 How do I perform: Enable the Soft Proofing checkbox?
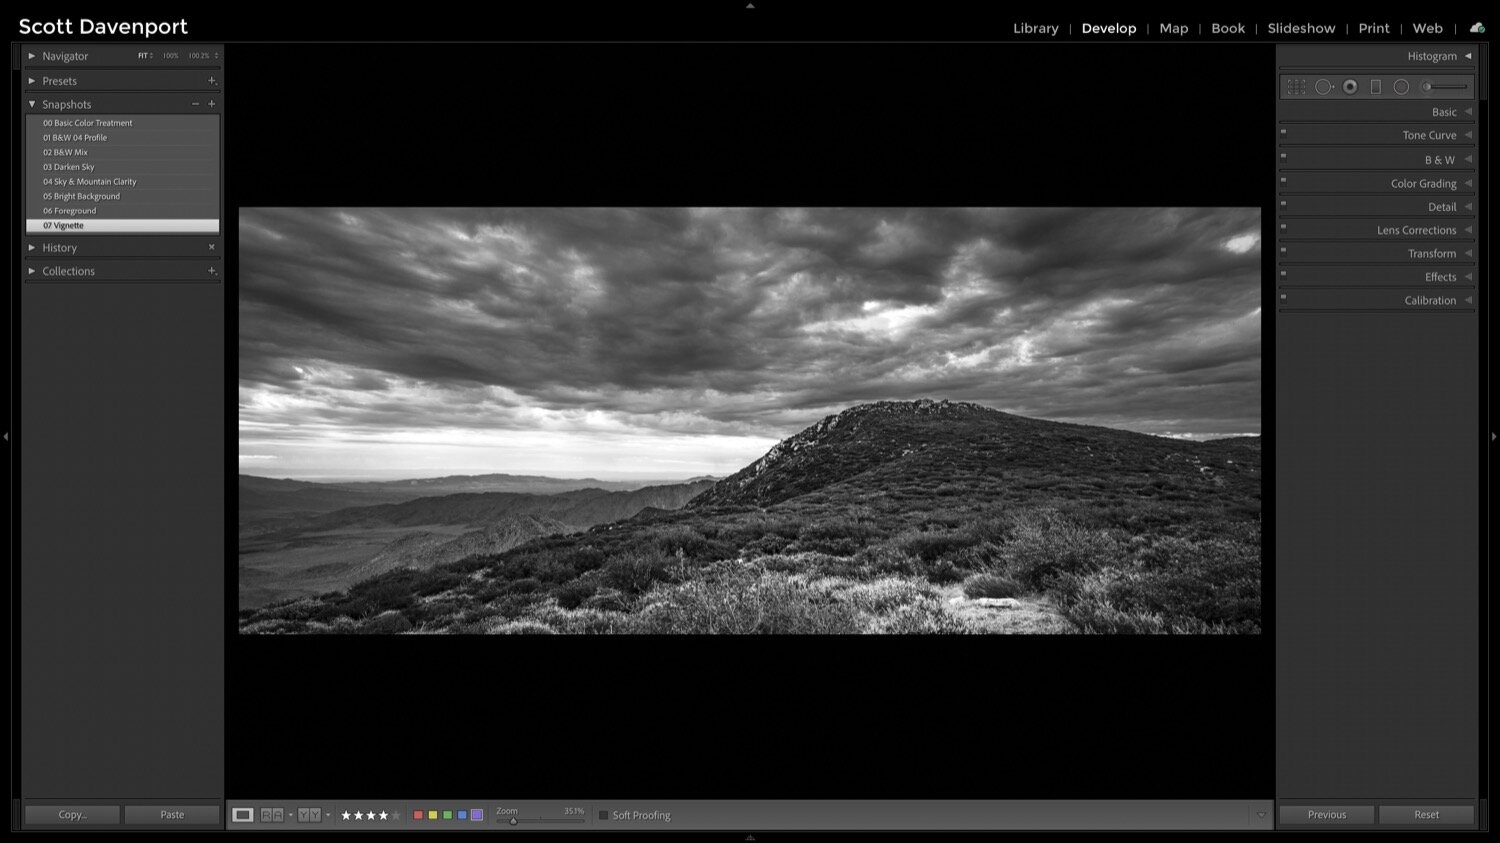pyautogui.click(x=603, y=815)
